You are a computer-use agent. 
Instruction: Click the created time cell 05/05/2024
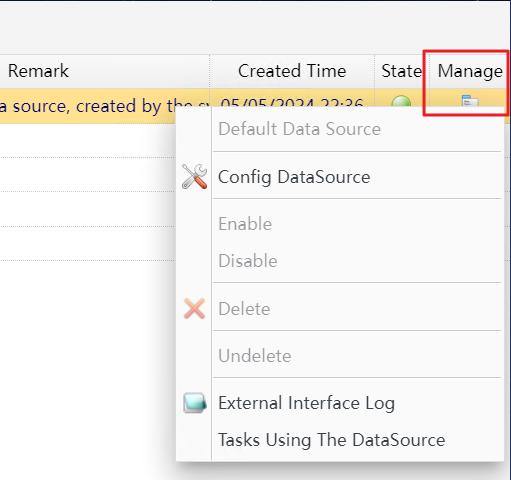click(x=292, y=102)
